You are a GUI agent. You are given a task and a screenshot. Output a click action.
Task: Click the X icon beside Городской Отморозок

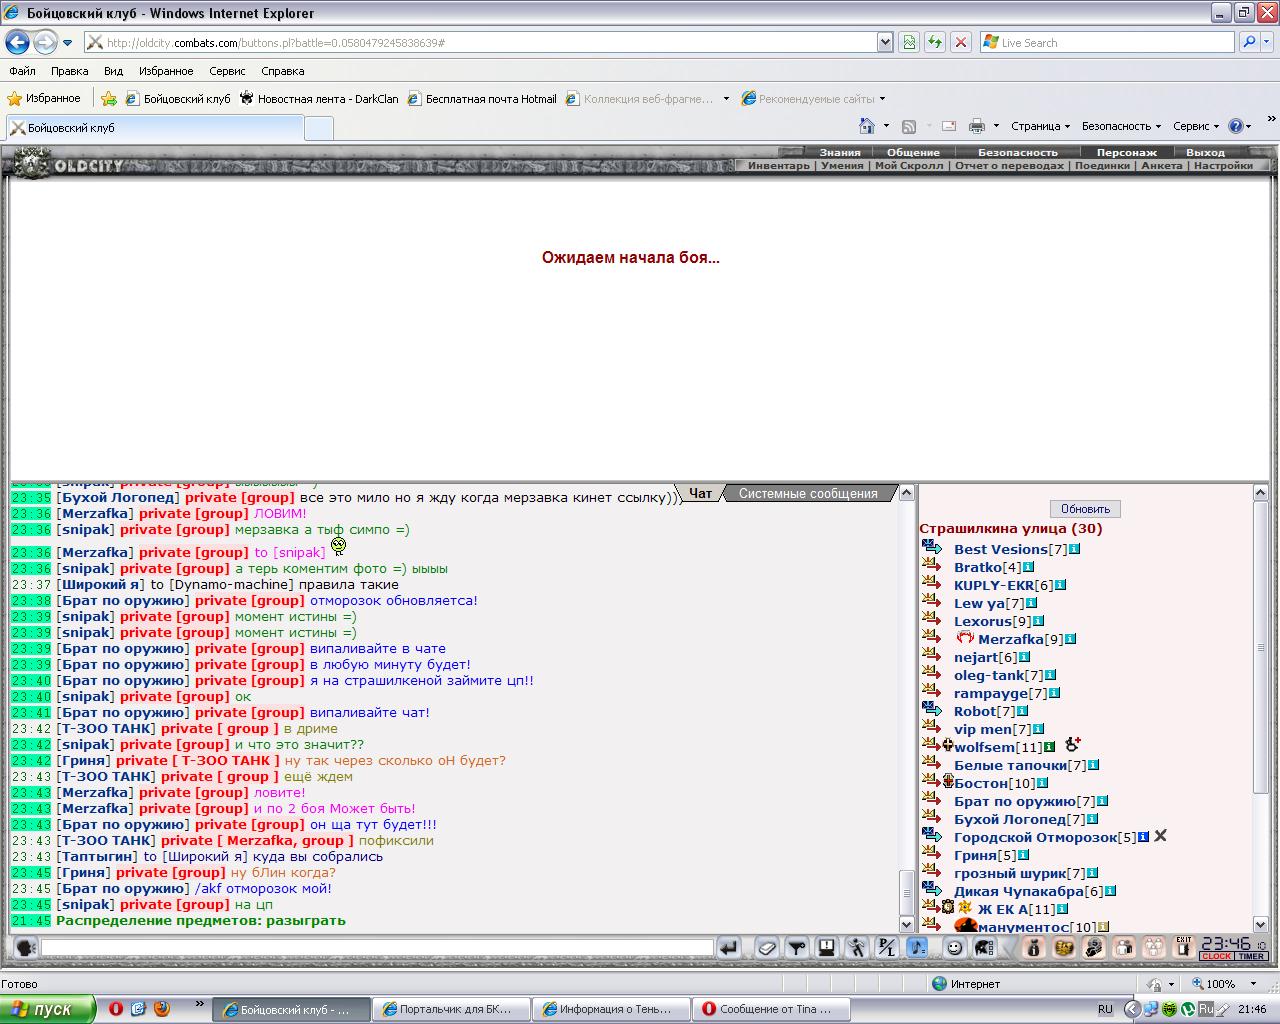[1160, 836]
